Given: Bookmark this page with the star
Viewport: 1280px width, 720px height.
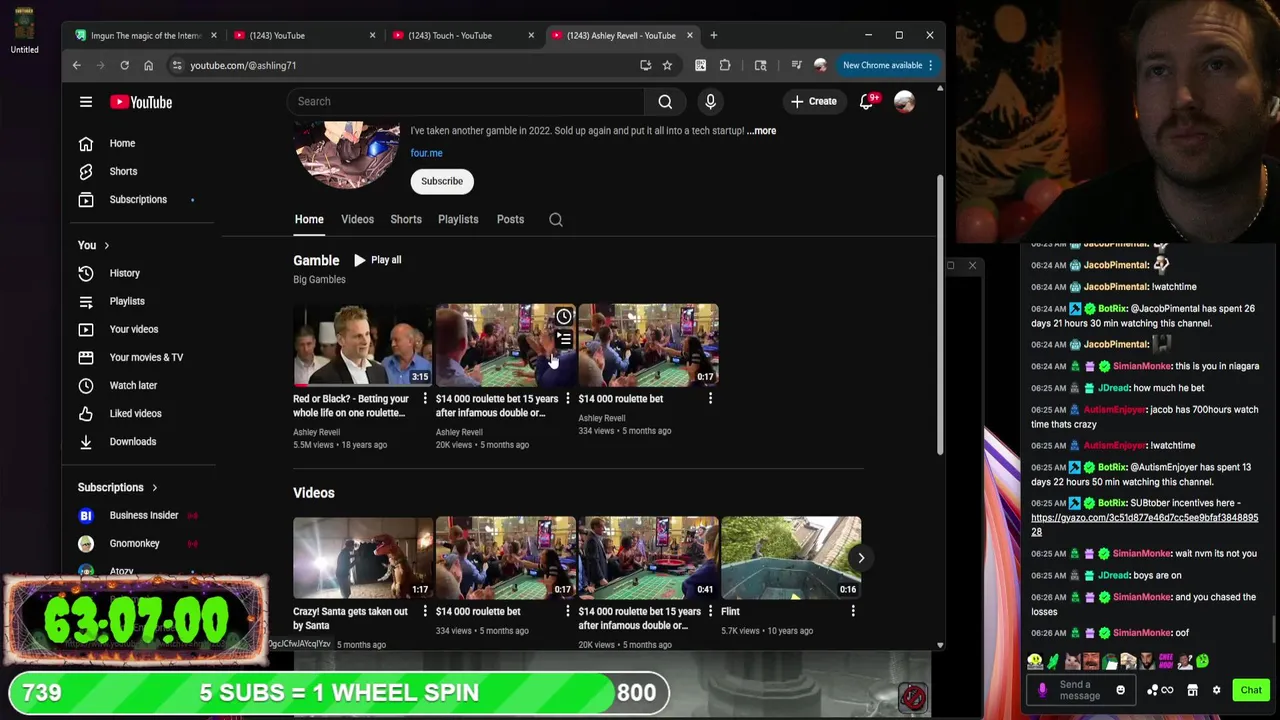Looking at the screenshot, I should coord(667,65).
